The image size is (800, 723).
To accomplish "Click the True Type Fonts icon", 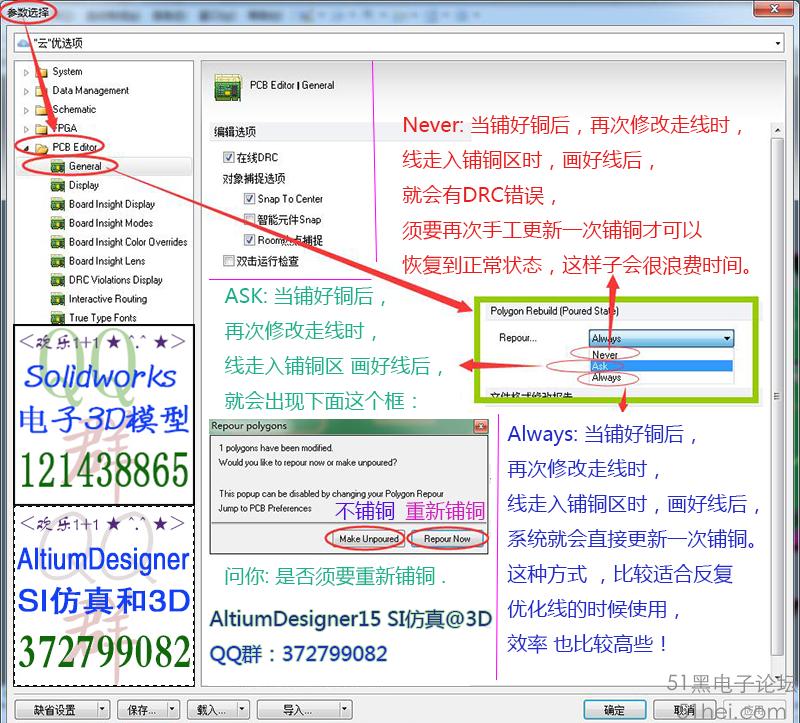I will (58, 318).
